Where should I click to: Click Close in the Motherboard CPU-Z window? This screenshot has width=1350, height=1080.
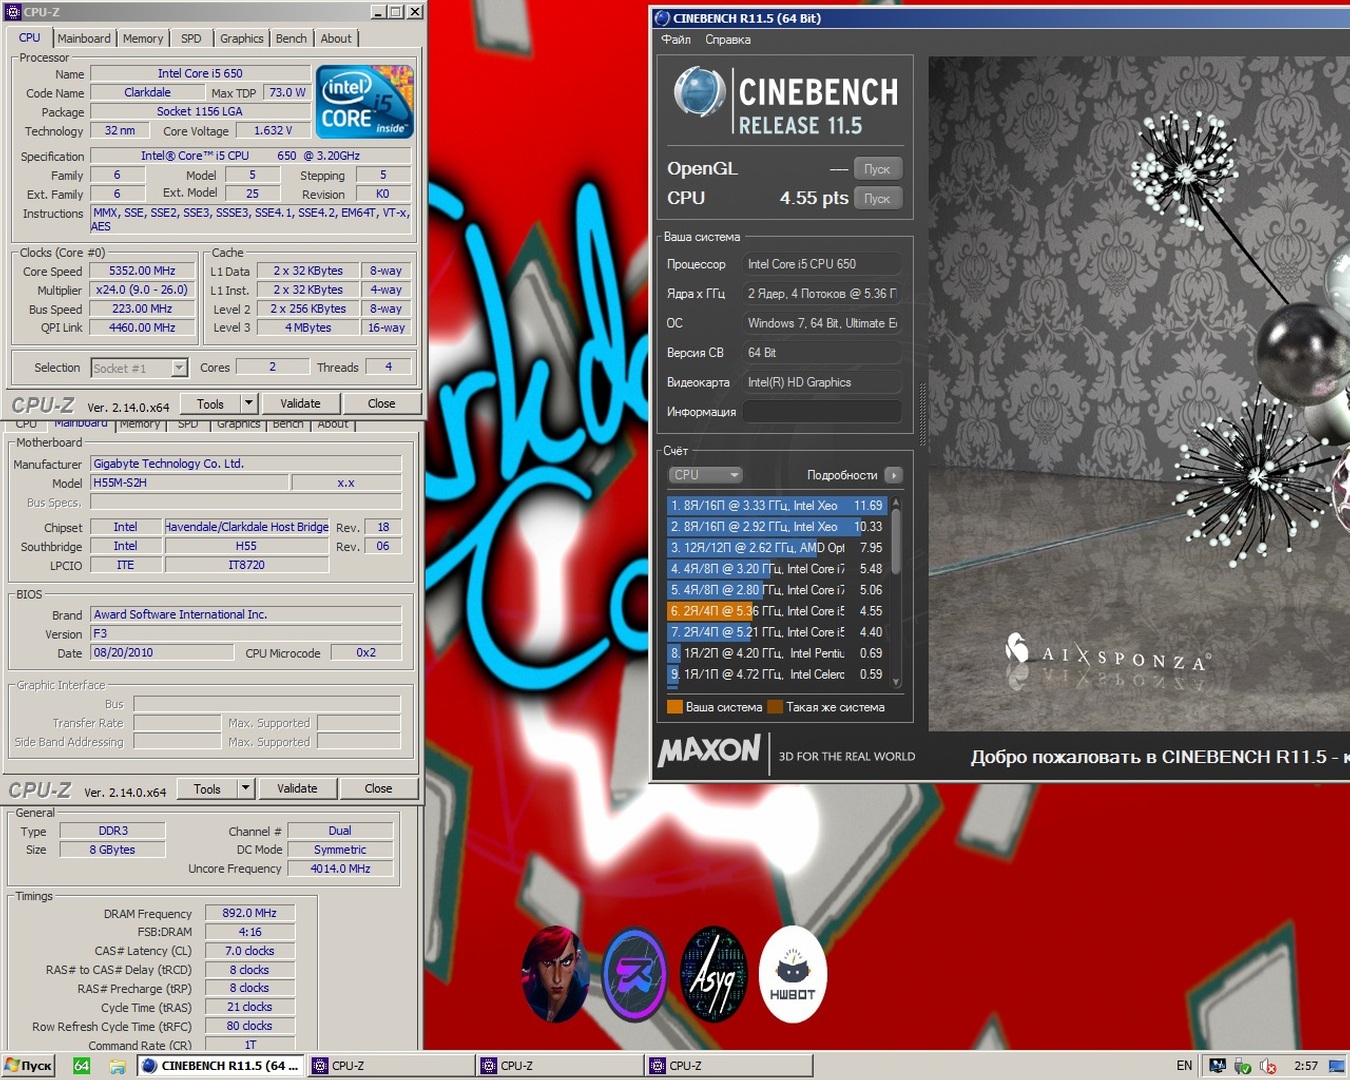(x=378, y=789)
